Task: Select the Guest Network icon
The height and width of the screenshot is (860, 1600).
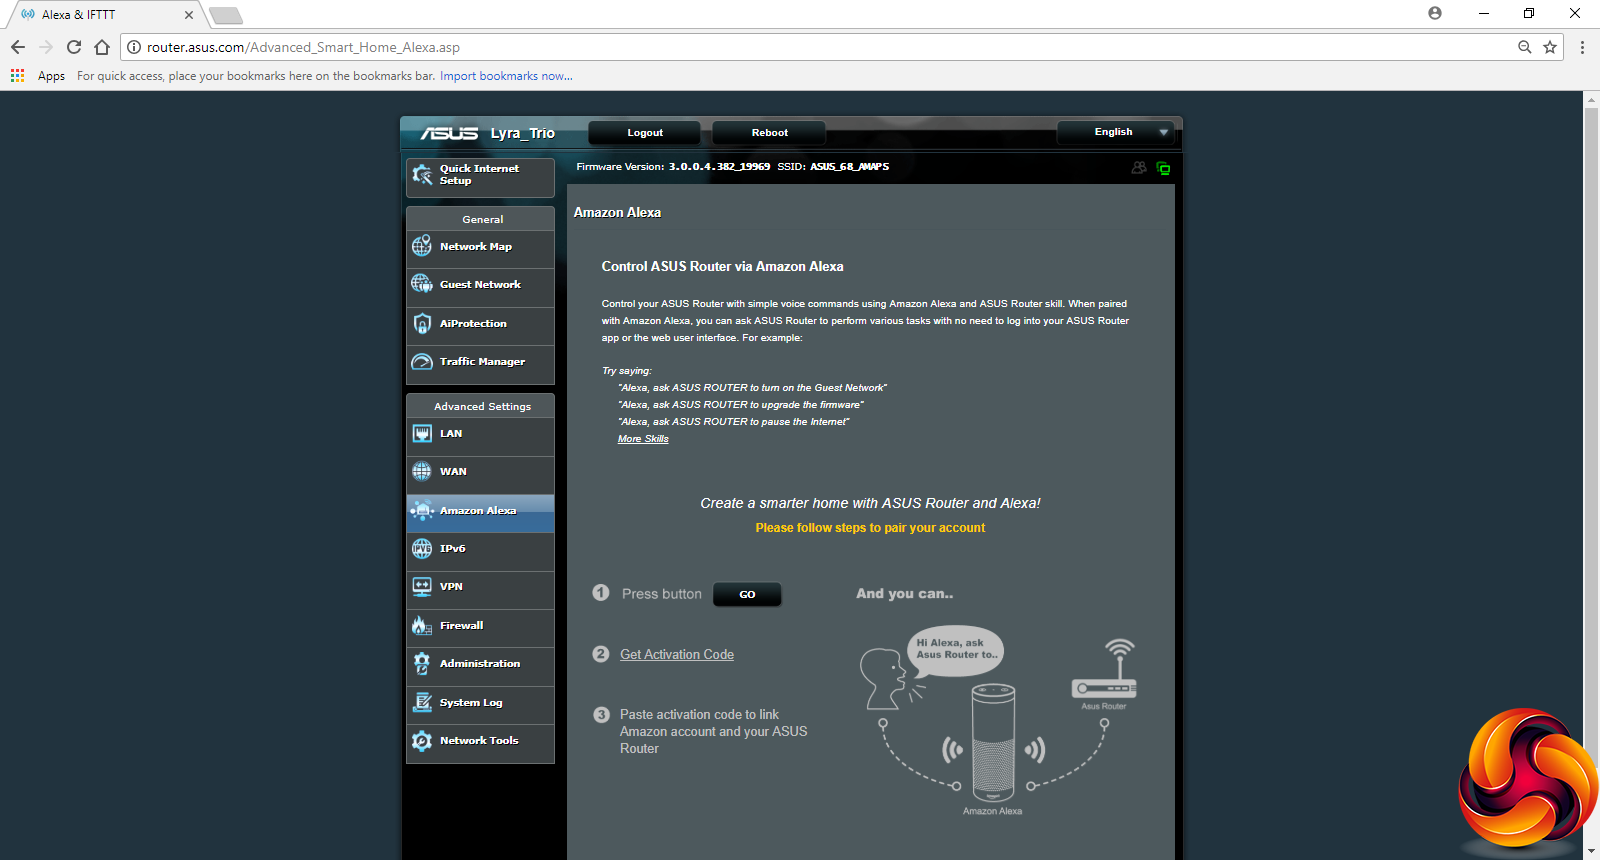Action: pos(422,284)
